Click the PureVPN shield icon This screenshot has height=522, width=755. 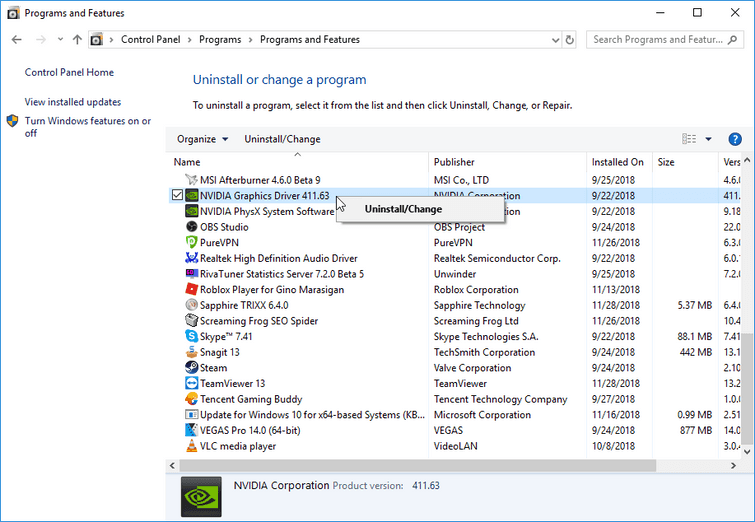click(x=192, y=243)
